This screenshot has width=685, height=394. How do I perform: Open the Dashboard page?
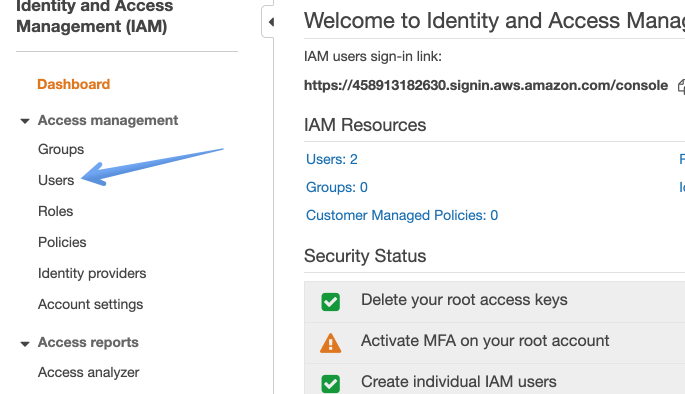(73, 84)
